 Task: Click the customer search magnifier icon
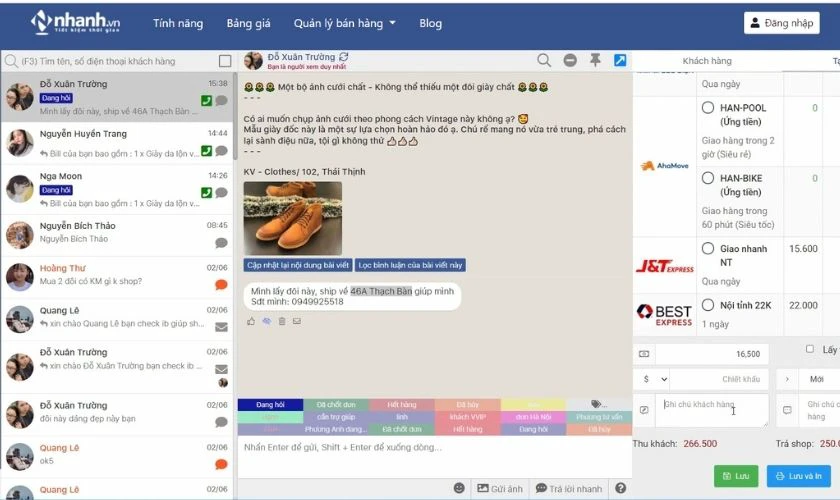coord(11,61)
